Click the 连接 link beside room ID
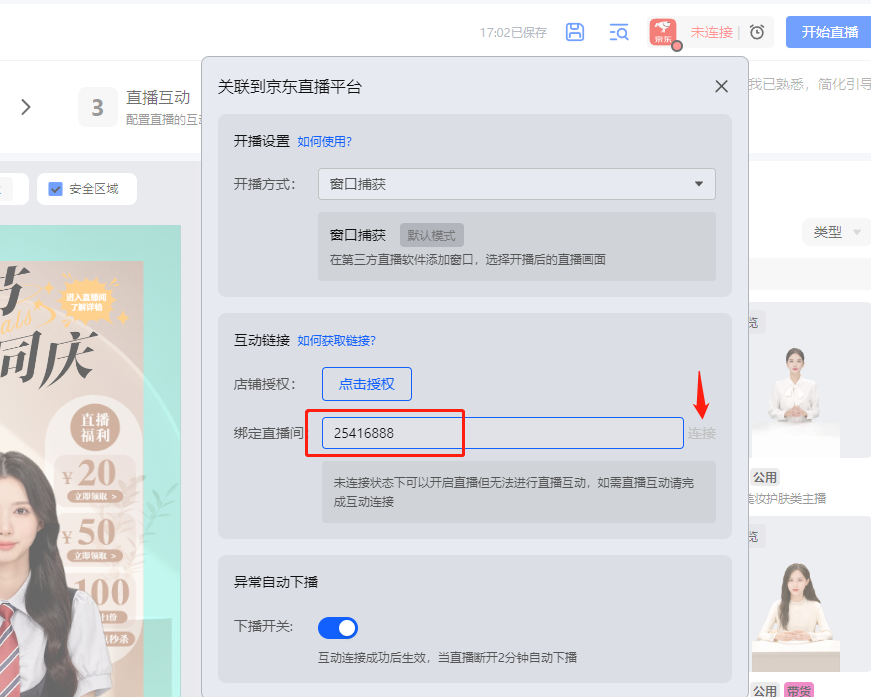 [701, 433]
